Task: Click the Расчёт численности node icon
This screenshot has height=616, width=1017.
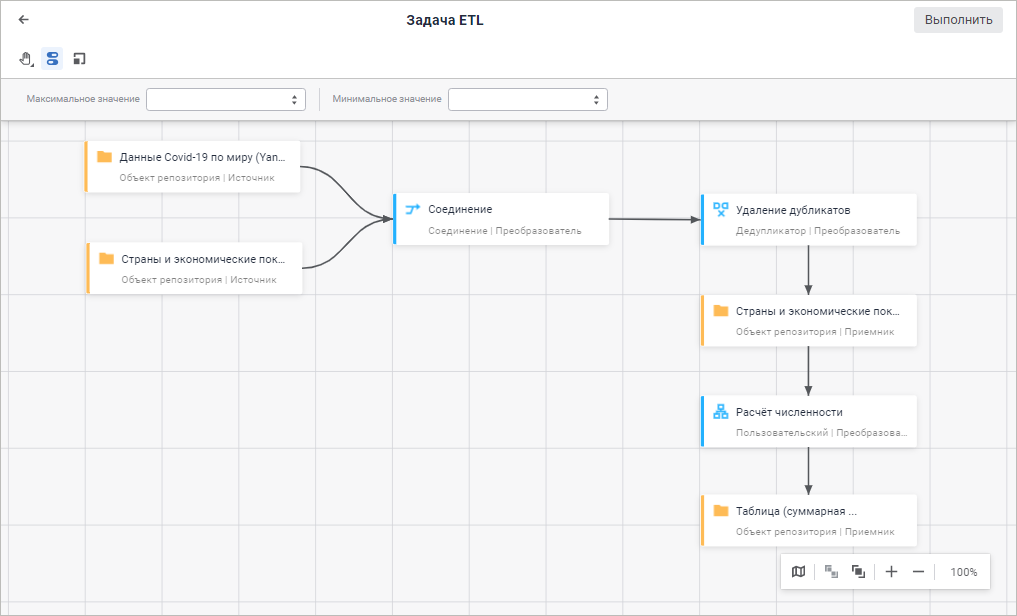Action: (721, 412)
